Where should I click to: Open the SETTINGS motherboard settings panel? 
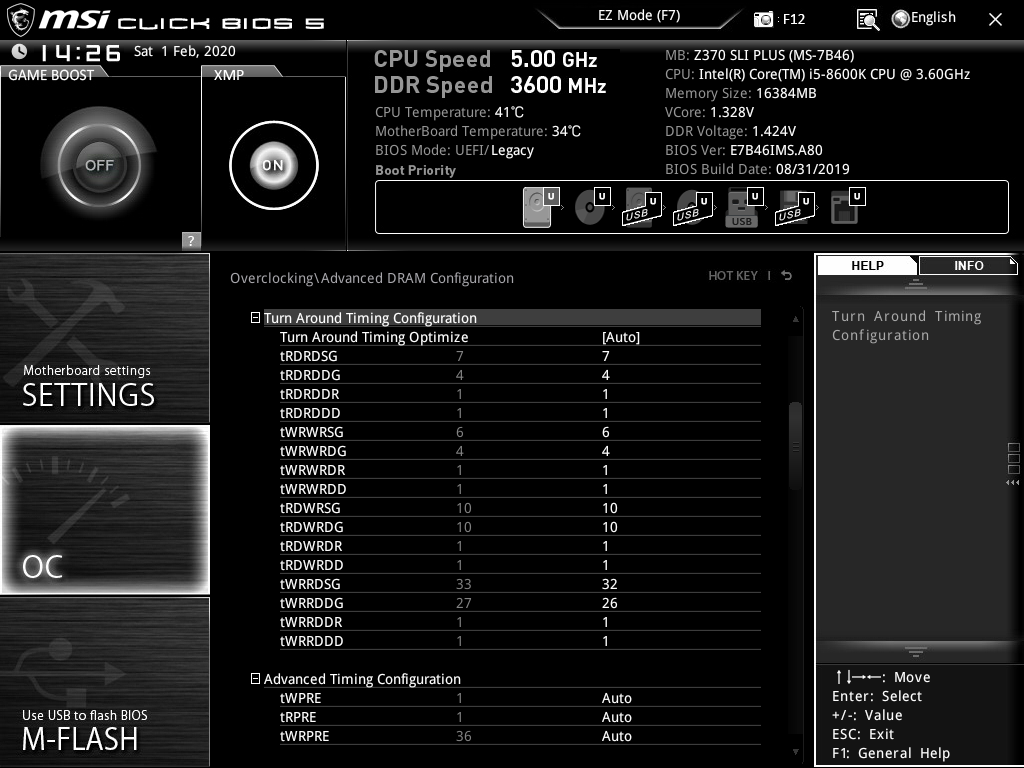point(104,338)
